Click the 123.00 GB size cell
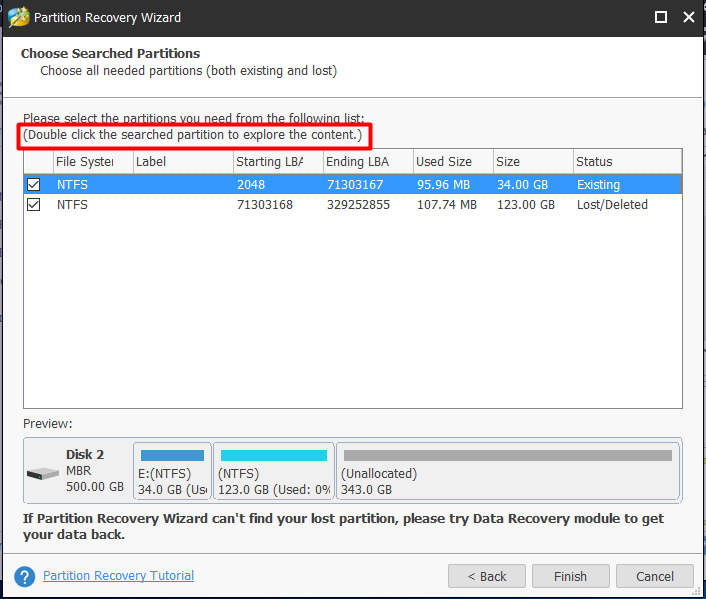 click(525, 204)
